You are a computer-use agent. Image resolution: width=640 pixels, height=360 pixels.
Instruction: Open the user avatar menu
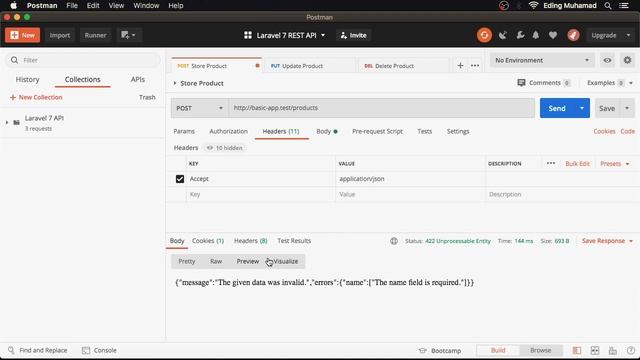[573, 35]
